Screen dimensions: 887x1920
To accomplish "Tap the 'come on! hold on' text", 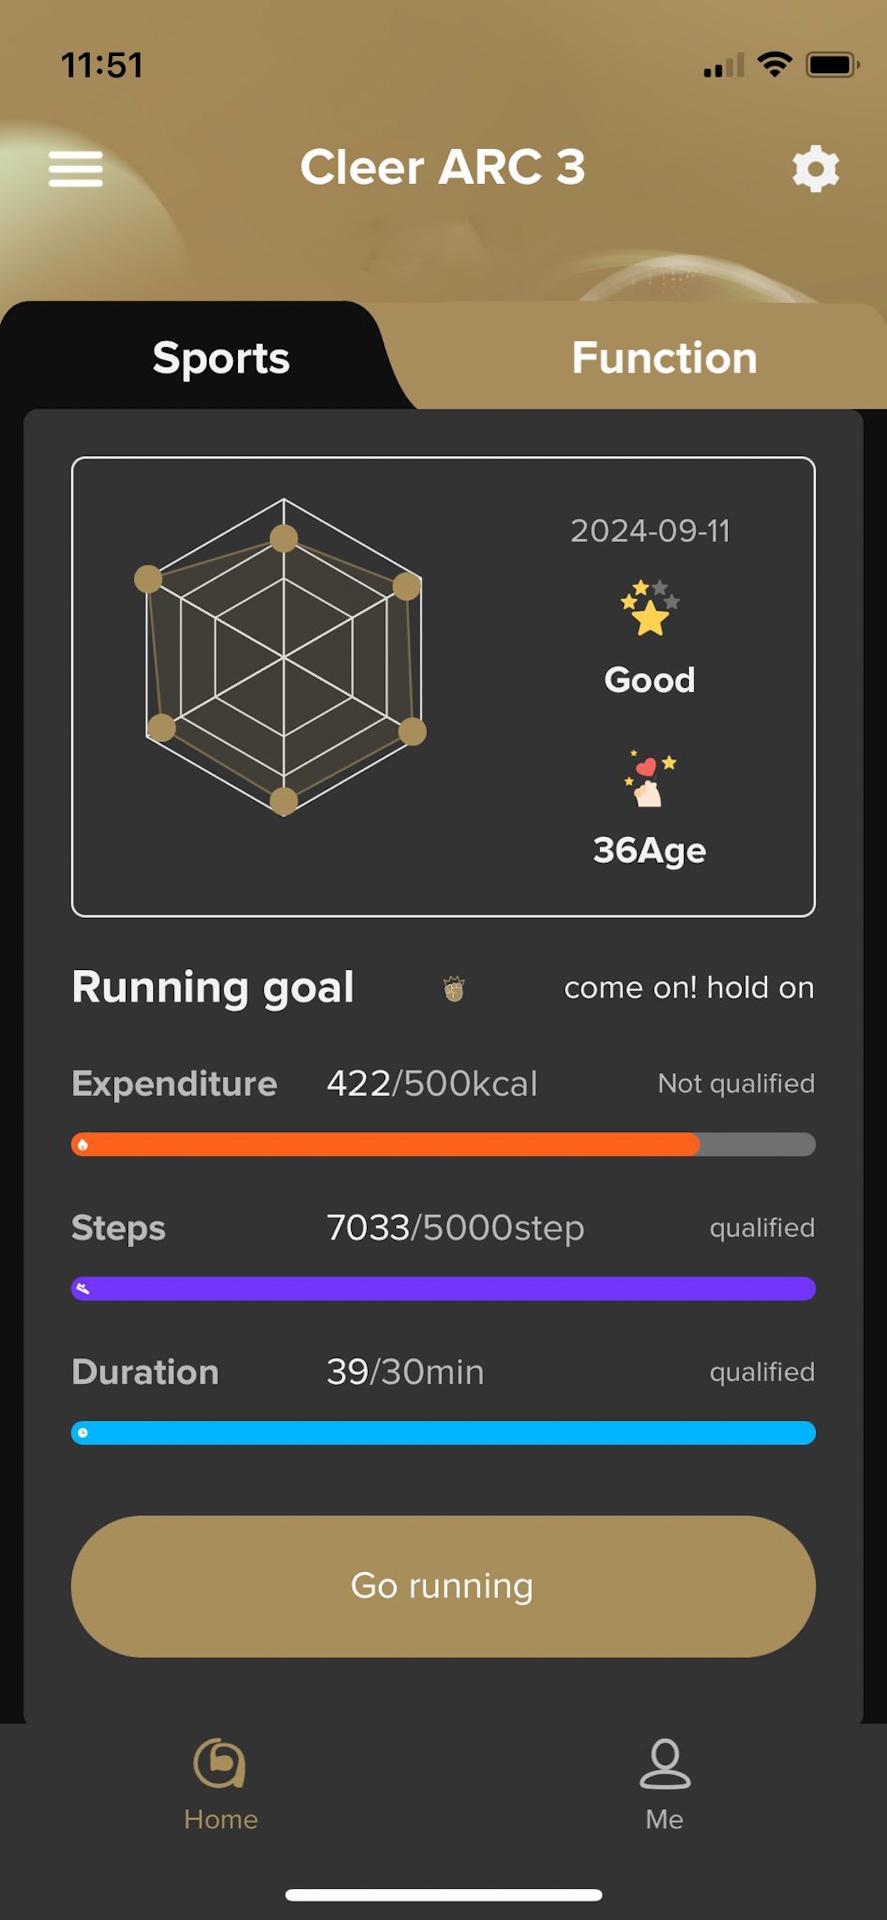I will click(x=689, y=988).
